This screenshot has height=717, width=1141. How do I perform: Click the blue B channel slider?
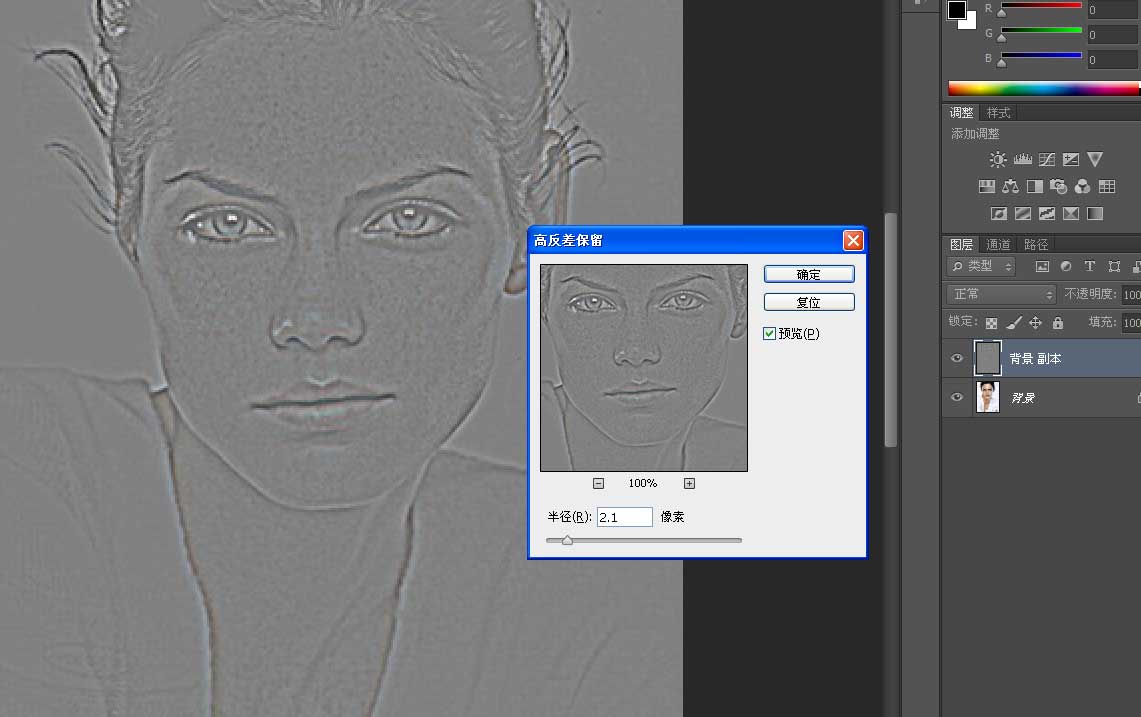[1041, 55]
